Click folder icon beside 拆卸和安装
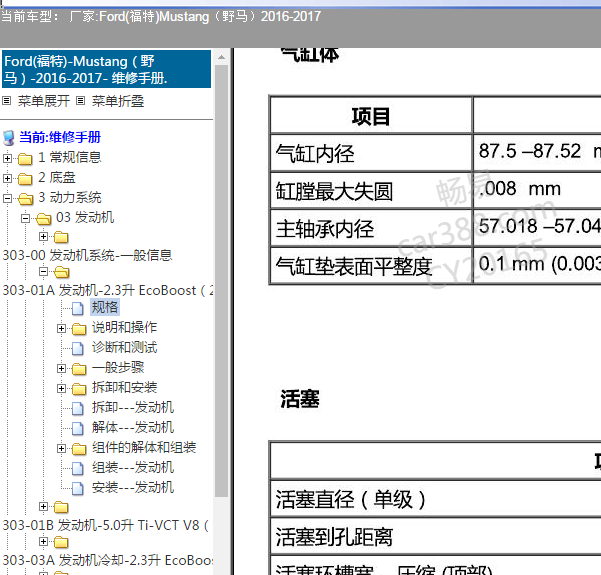601x575 pixels. [x=79, y=388]
